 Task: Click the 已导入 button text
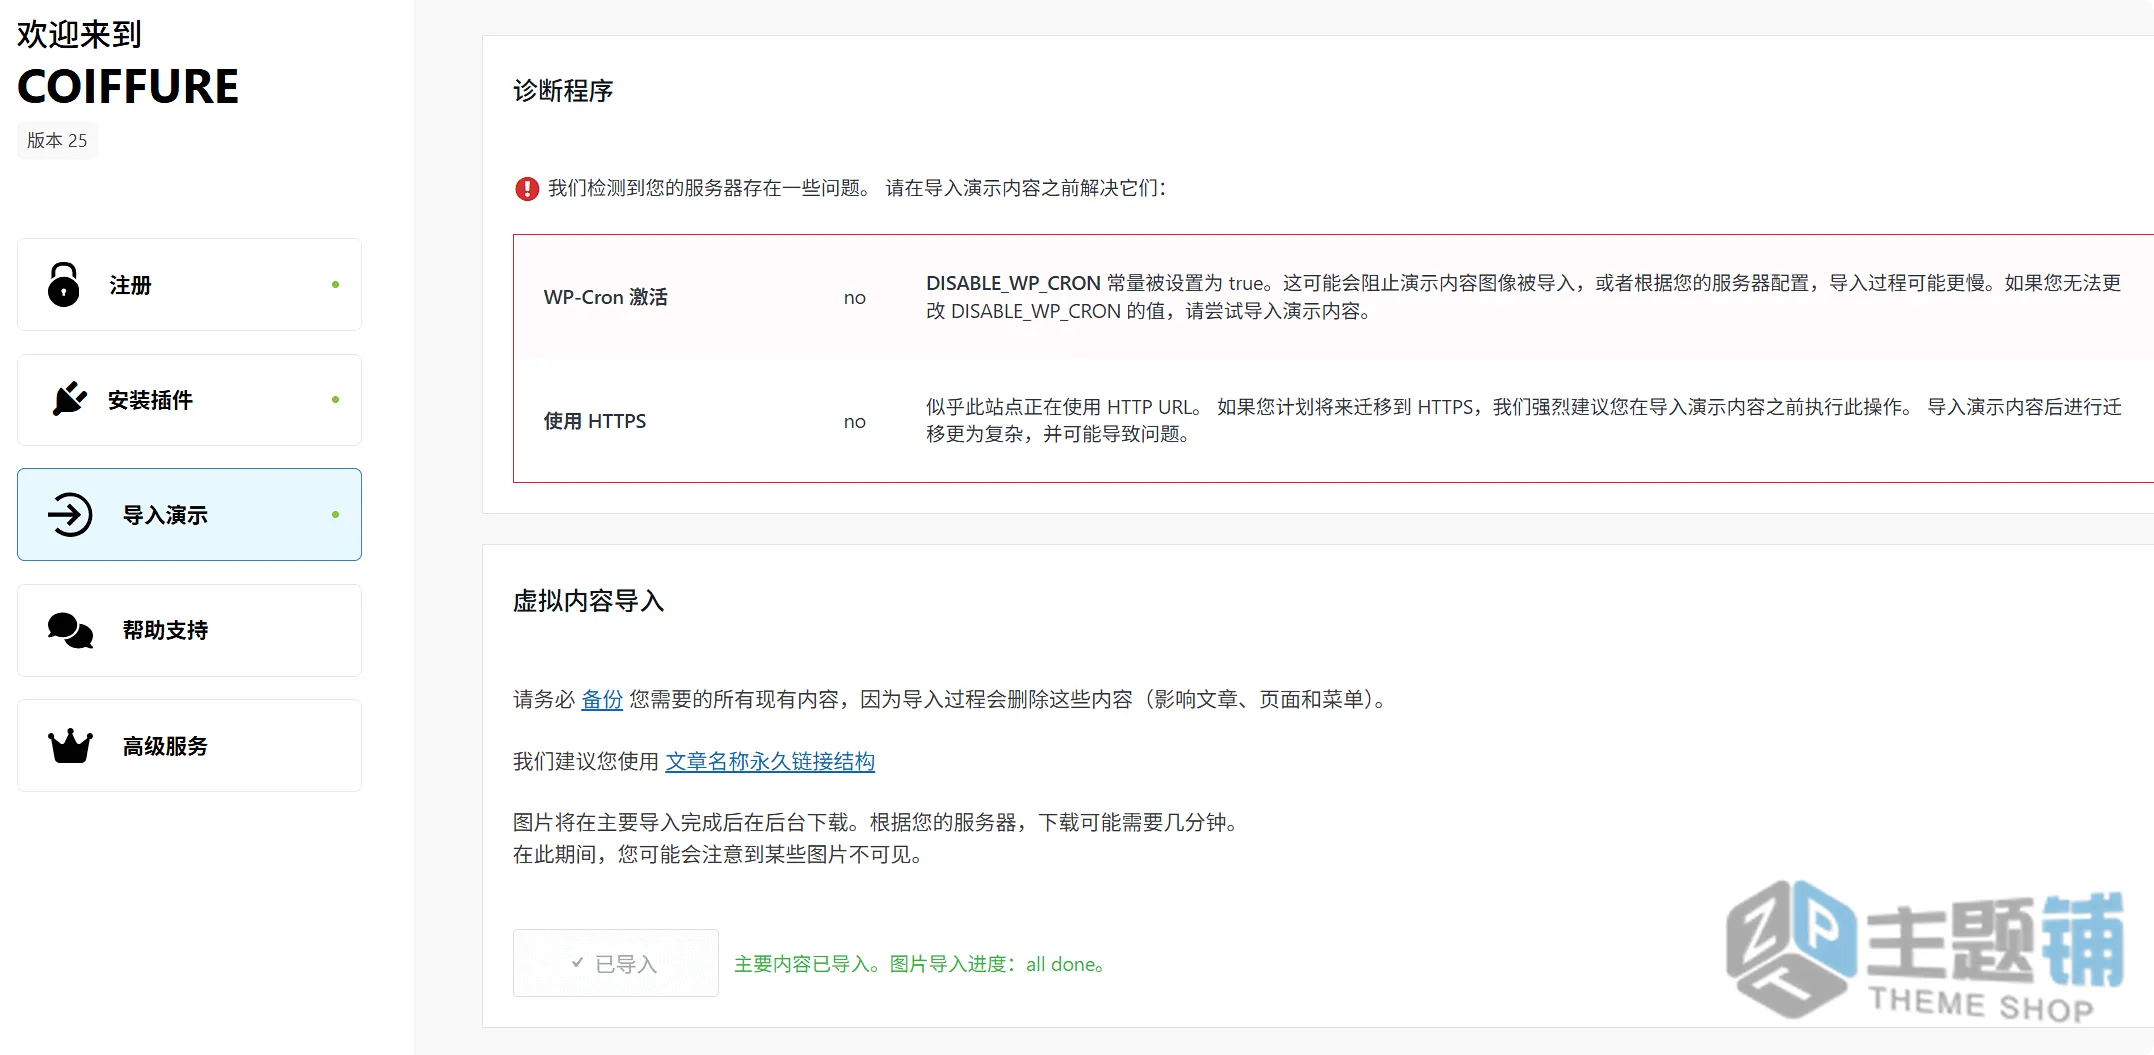(626, 964)
